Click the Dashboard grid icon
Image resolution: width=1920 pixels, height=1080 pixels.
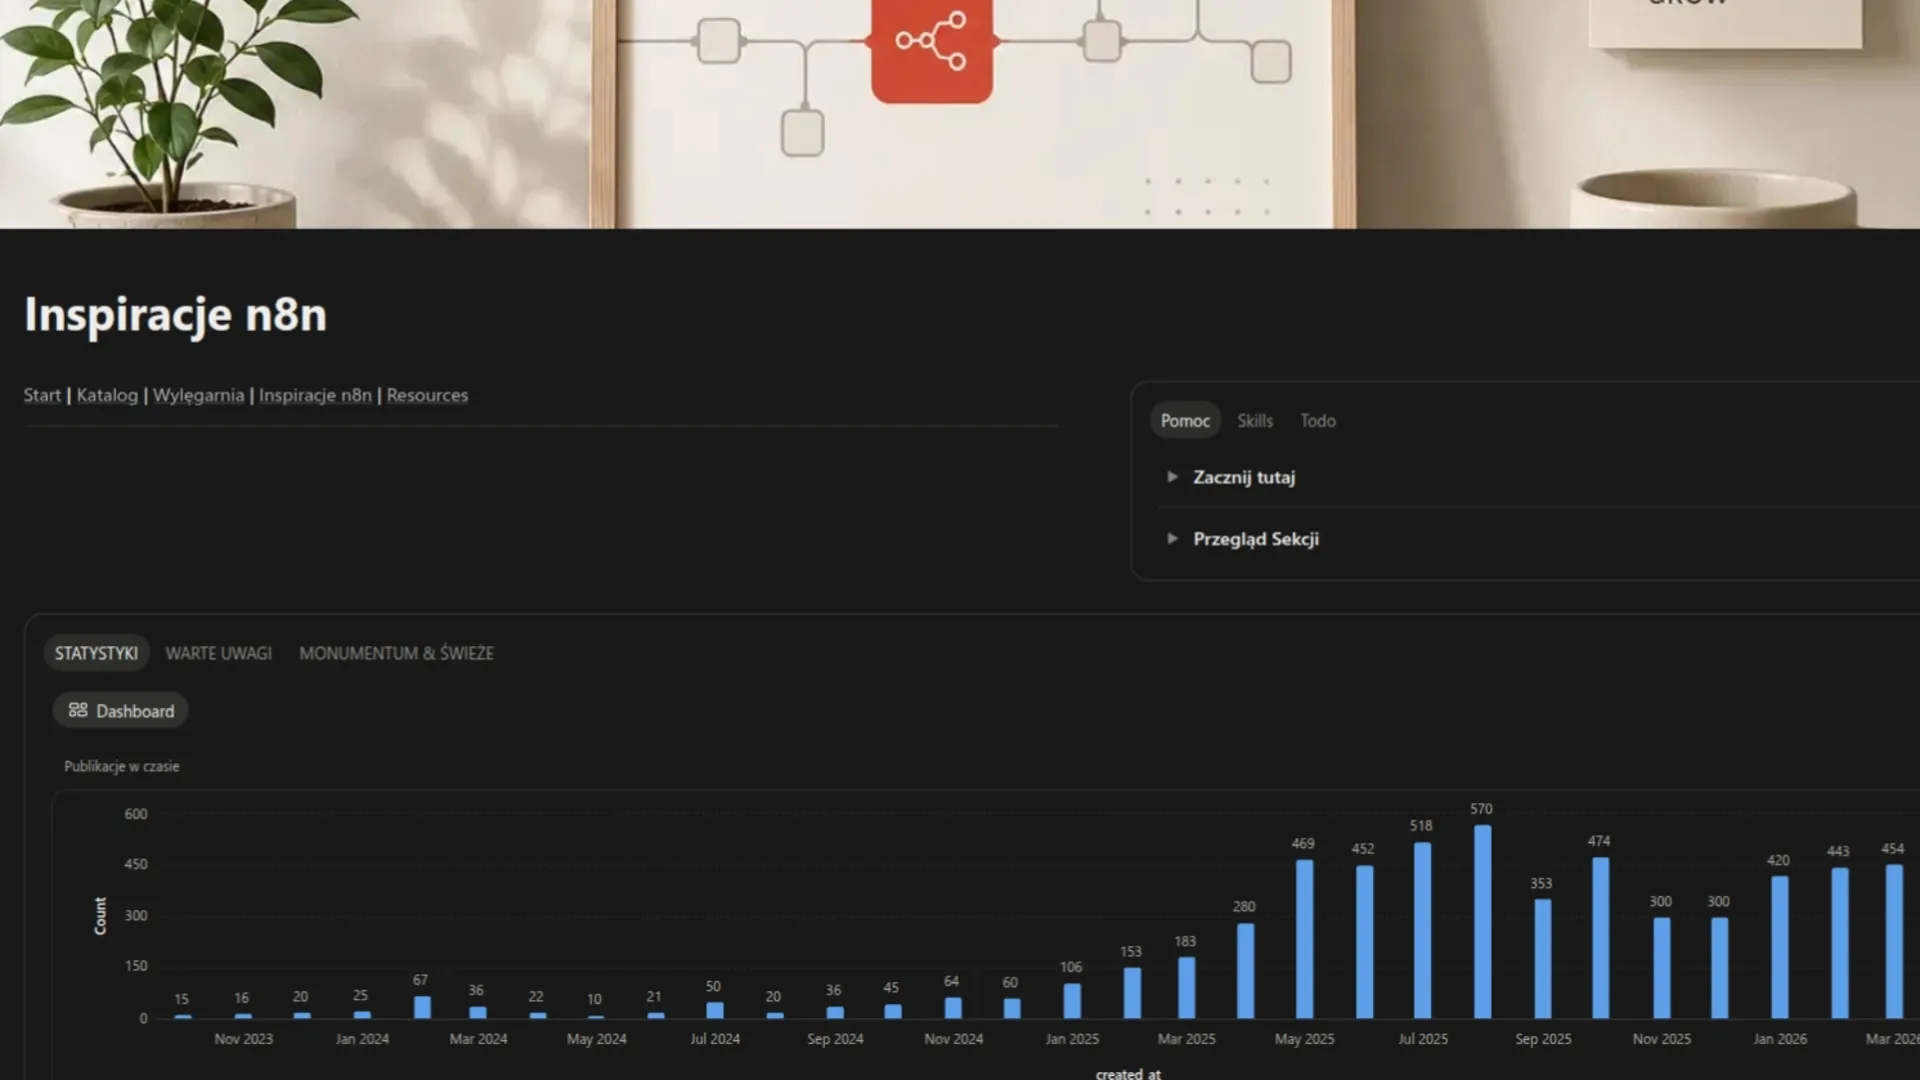[x=78, y=710]
